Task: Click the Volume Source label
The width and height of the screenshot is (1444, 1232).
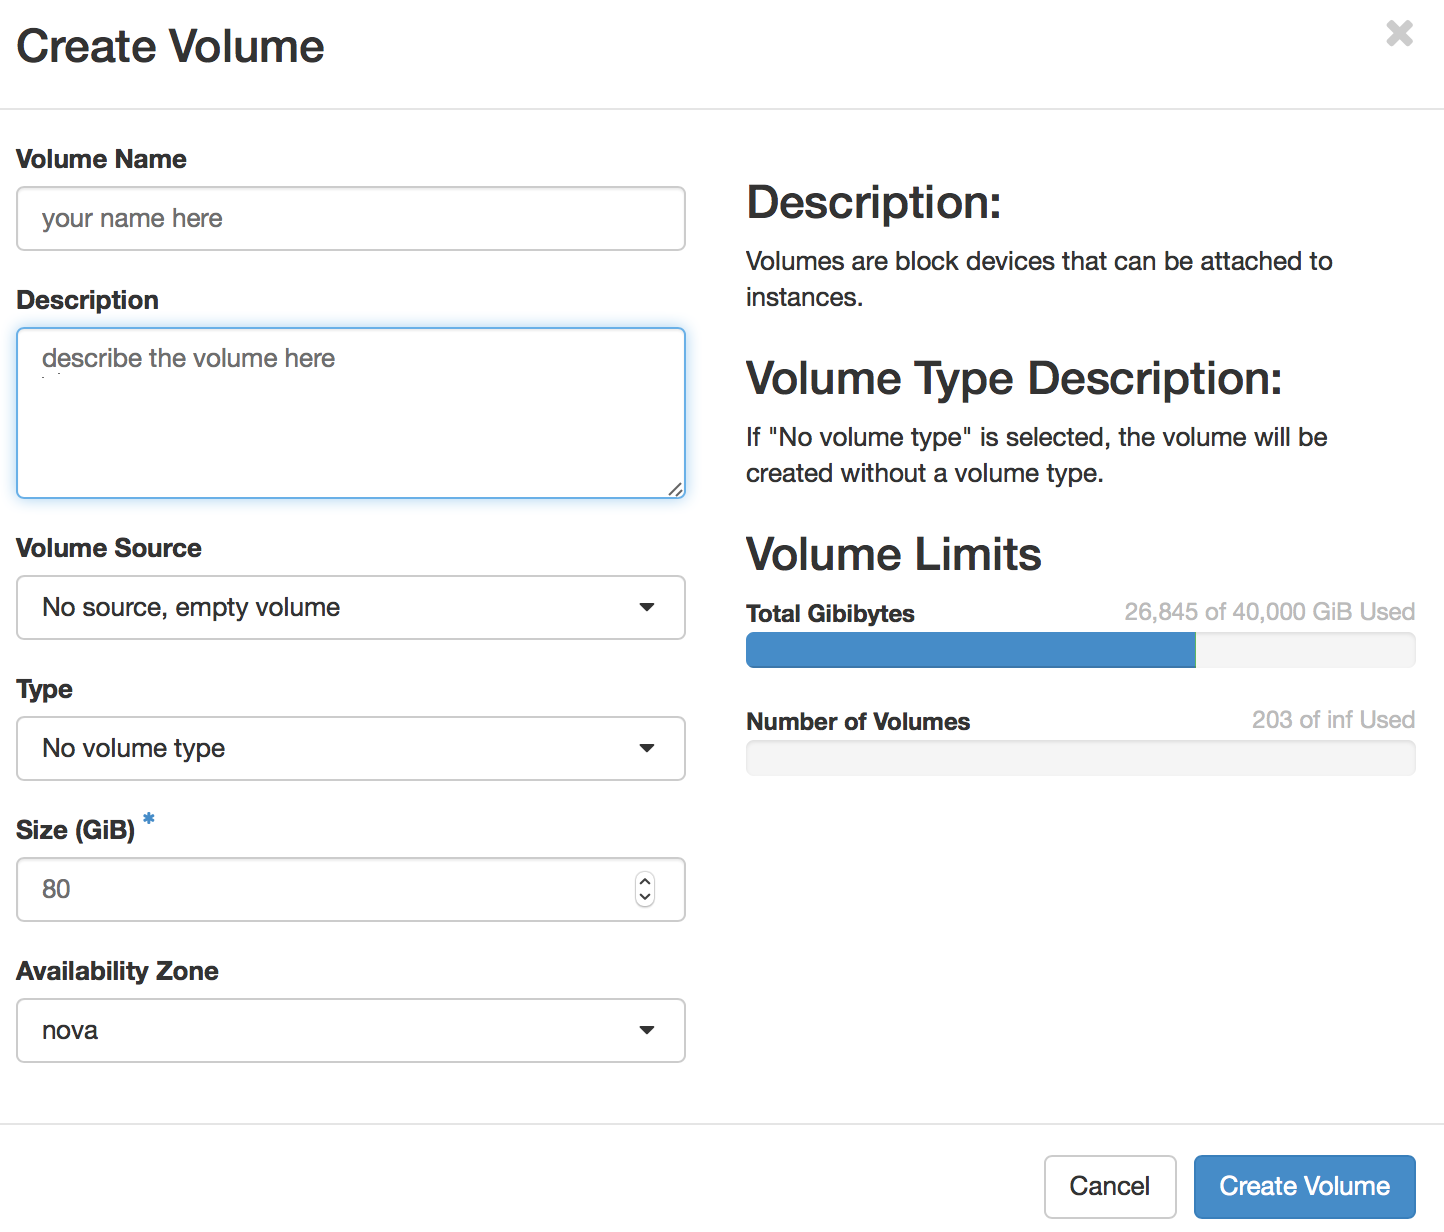Action: [x=109, y=548]
